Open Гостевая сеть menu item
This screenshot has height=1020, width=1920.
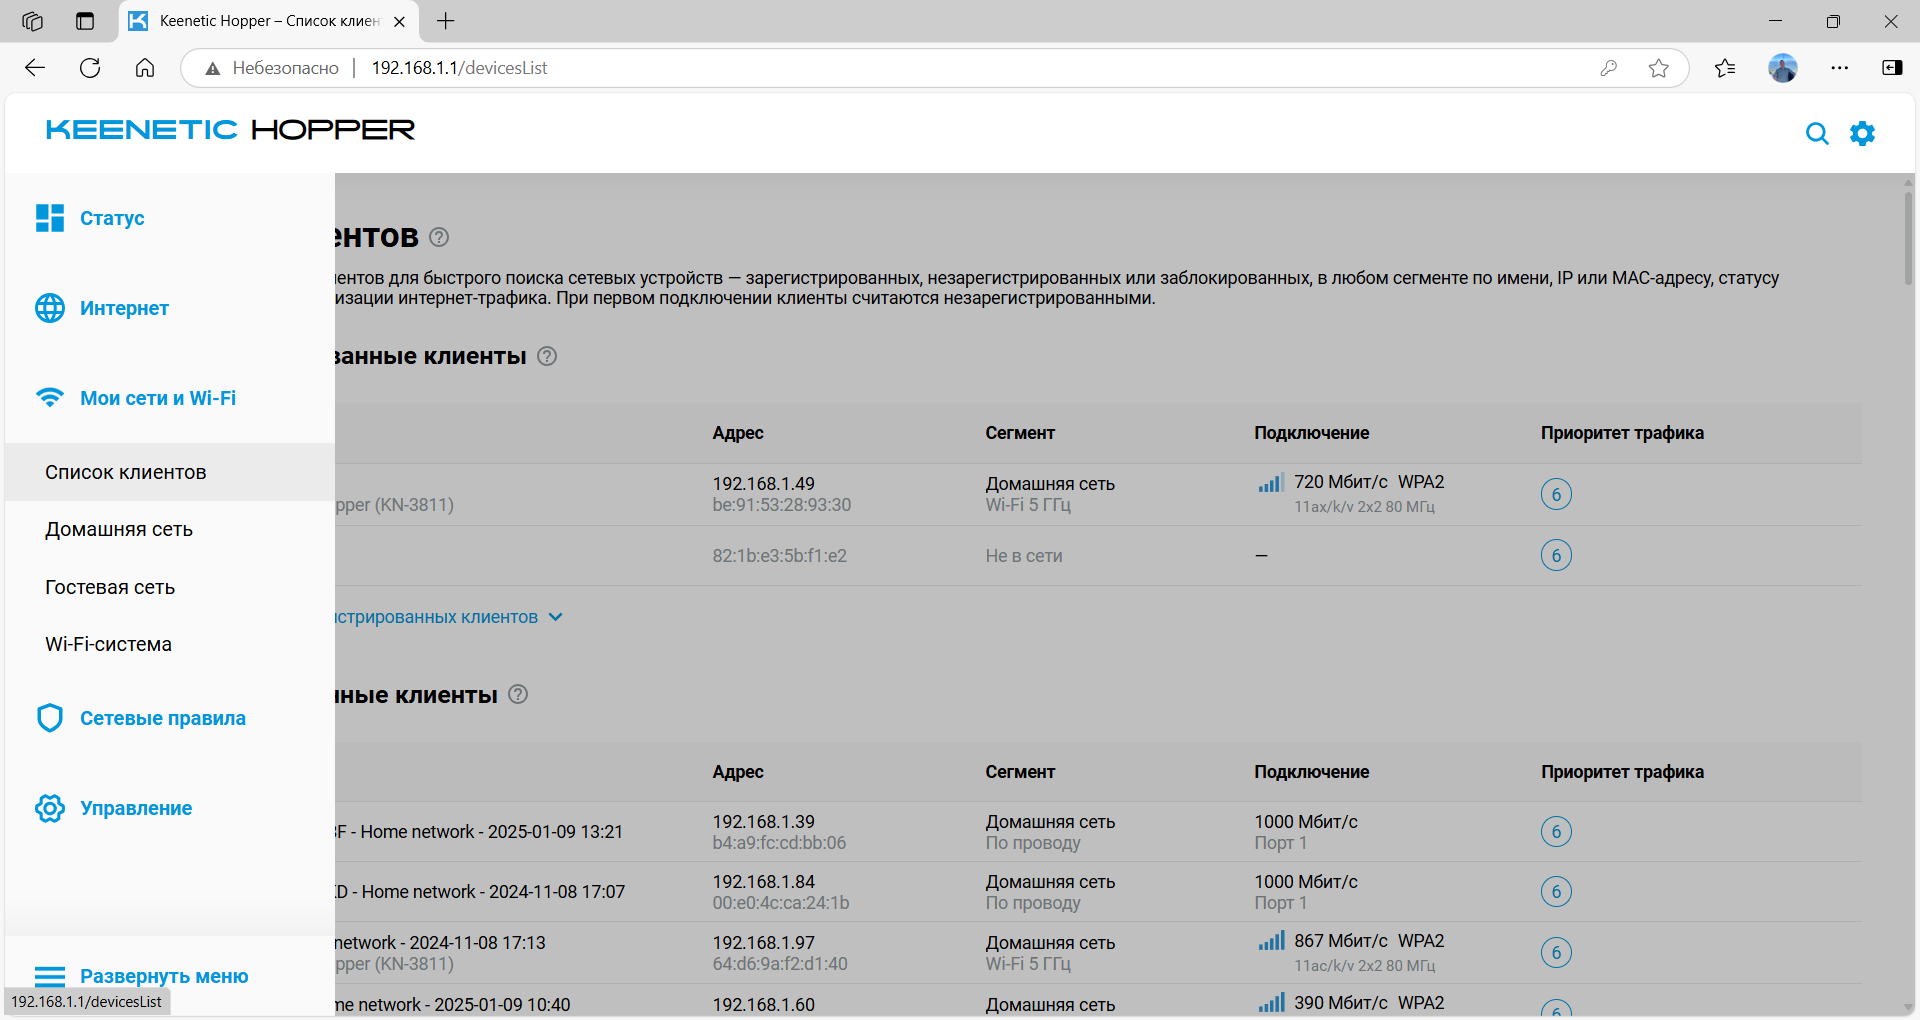coord(110,587)
